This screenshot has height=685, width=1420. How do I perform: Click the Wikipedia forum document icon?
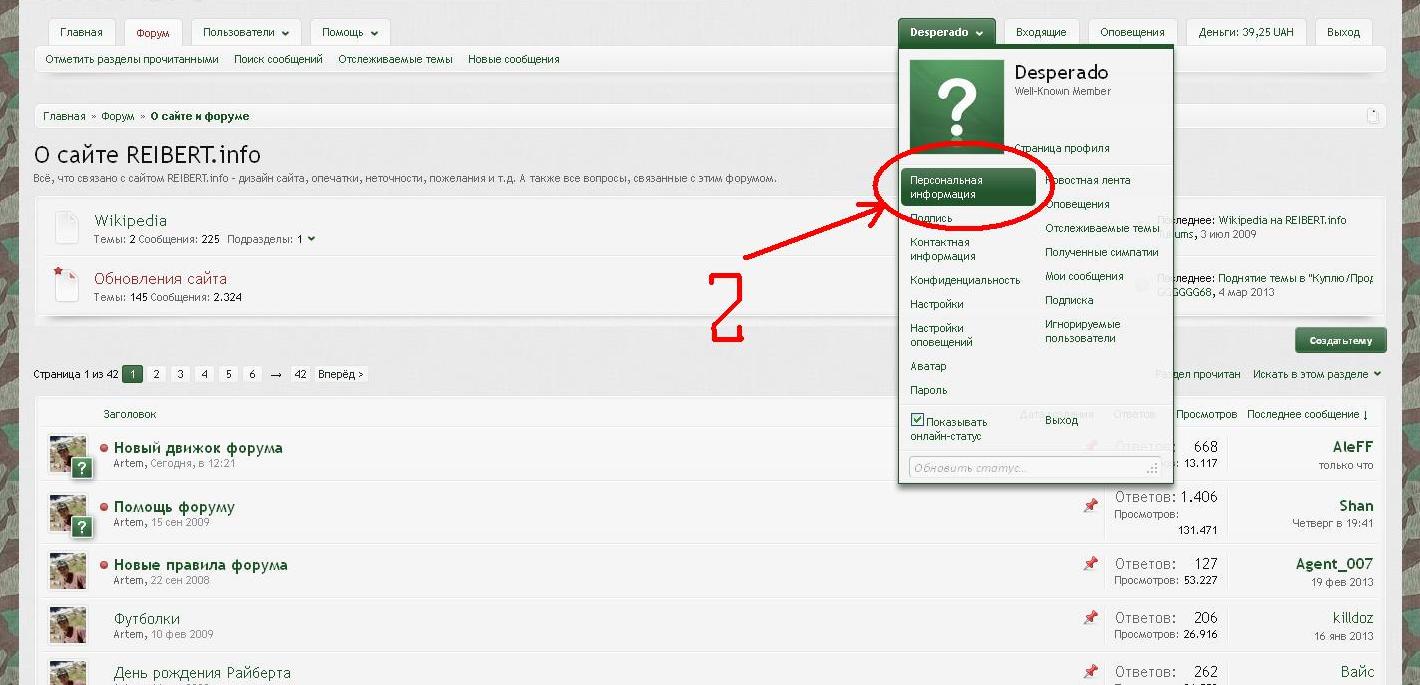(66, 227)
